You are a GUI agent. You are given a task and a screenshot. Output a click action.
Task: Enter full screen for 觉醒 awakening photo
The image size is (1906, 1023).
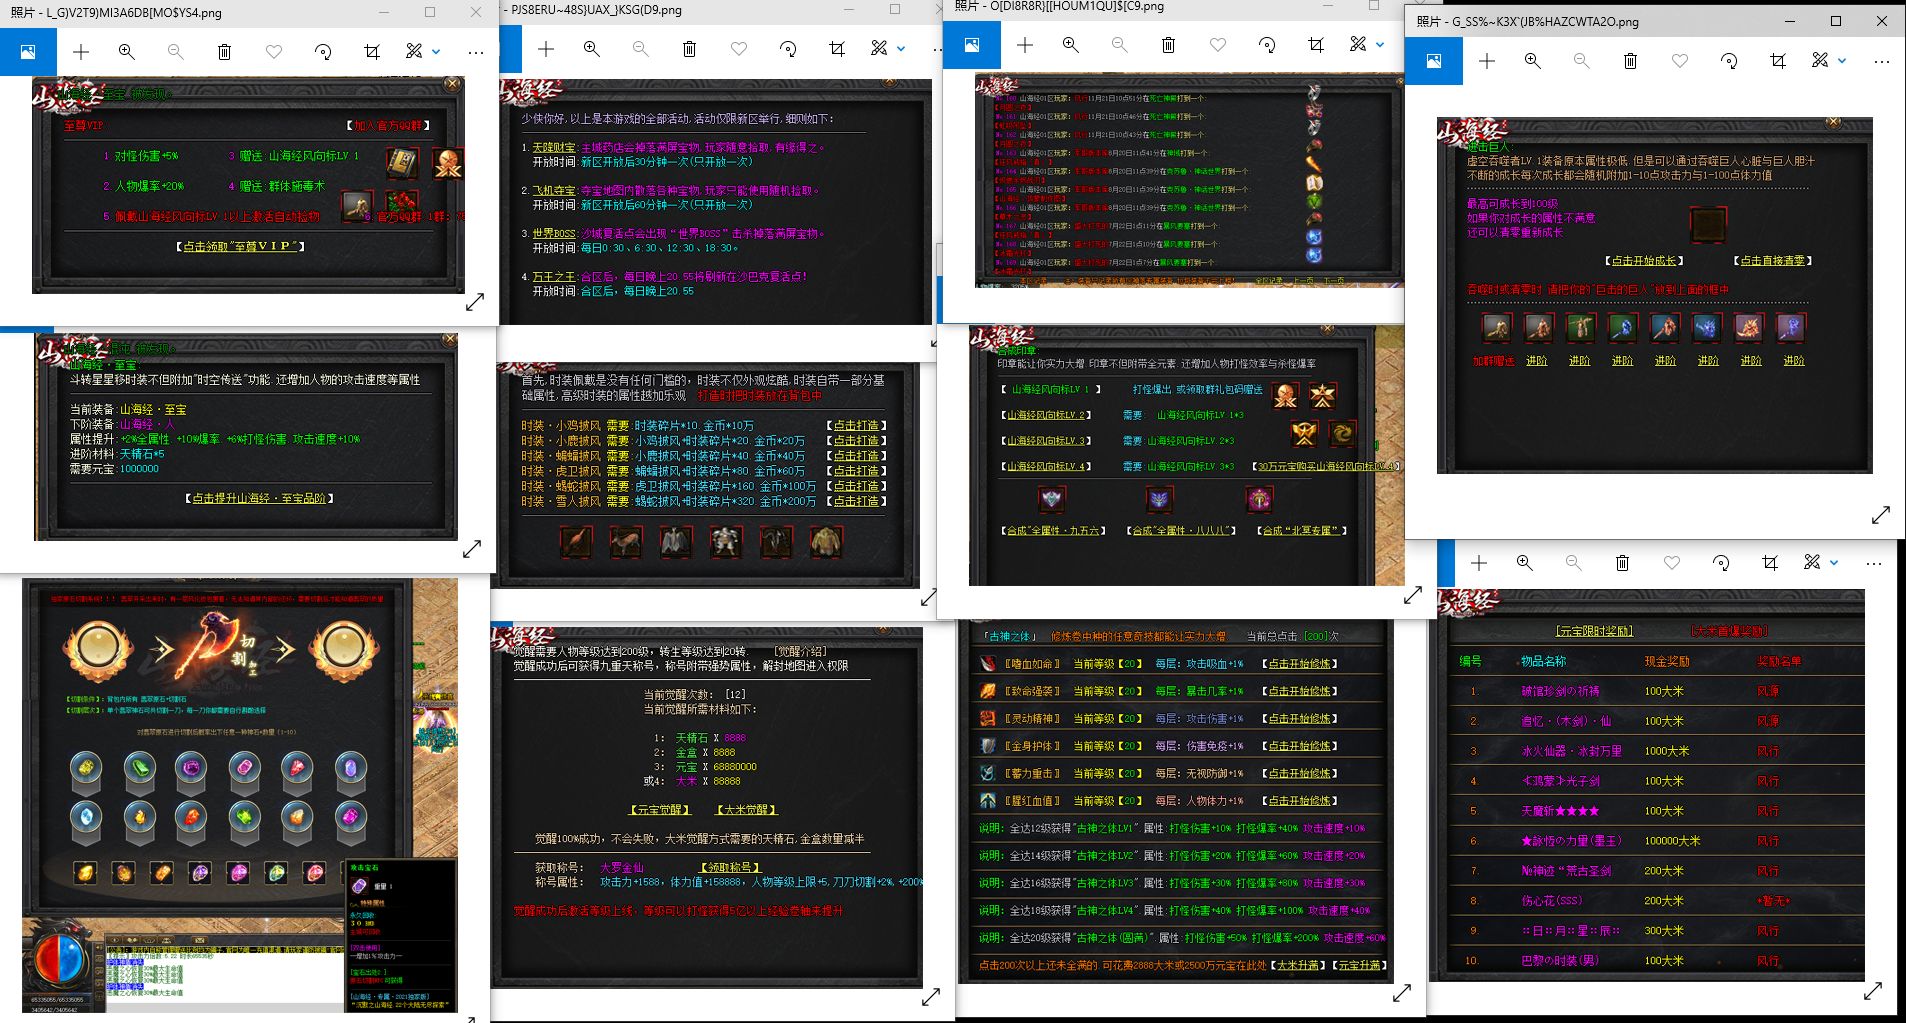click(930, 997)
